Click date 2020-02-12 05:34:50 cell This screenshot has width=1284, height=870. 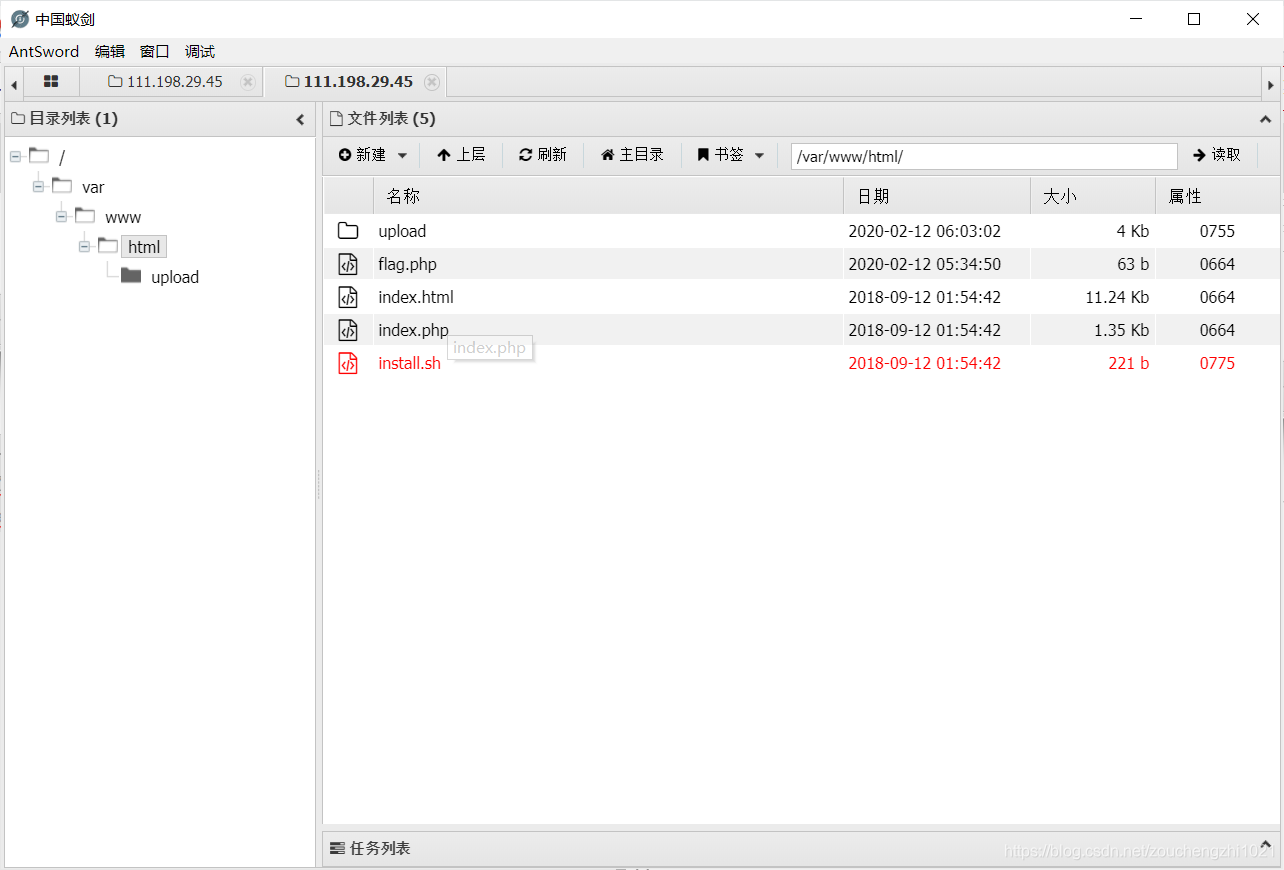pyautogui.click(x=924, y=264)
